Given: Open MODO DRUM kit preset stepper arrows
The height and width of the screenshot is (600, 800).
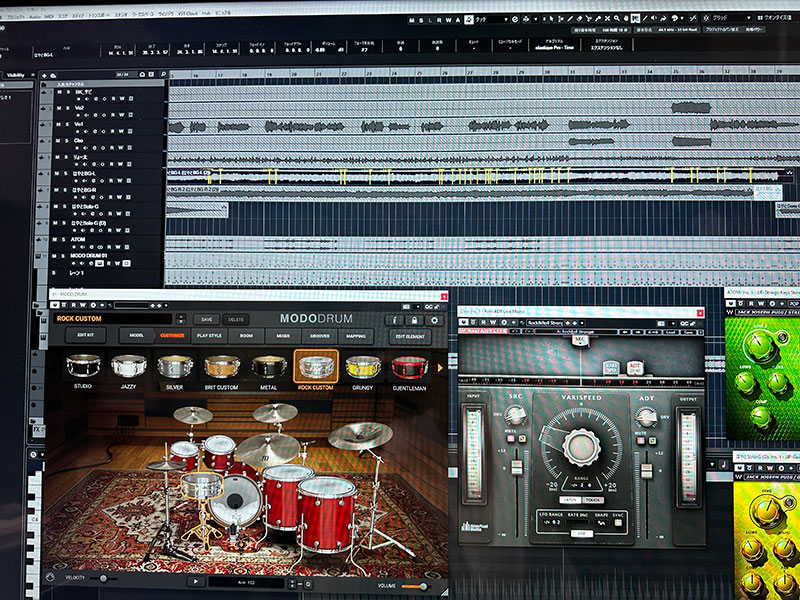Looking at the screenshot, I should coord(181,319).
